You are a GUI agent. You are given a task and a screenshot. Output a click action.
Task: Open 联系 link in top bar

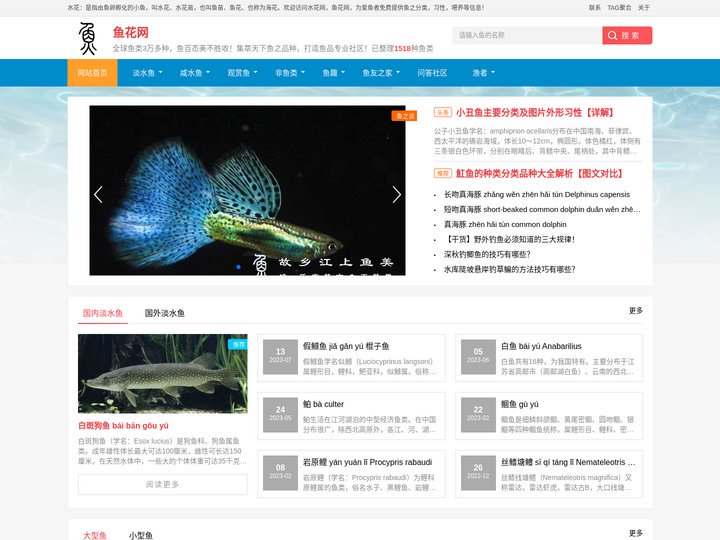pos(595,8)
